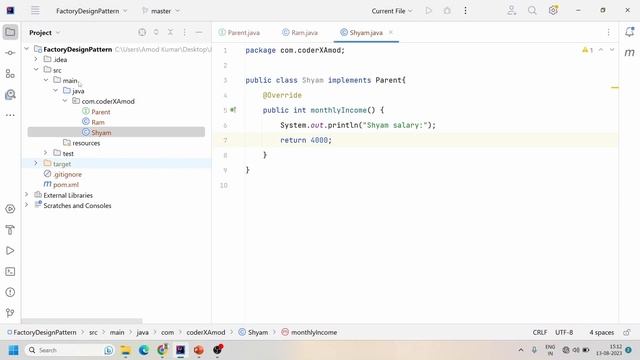Click the yellow warning stripe marker
The width and height of the screenshot is (640, 360).
pos(615,87)
